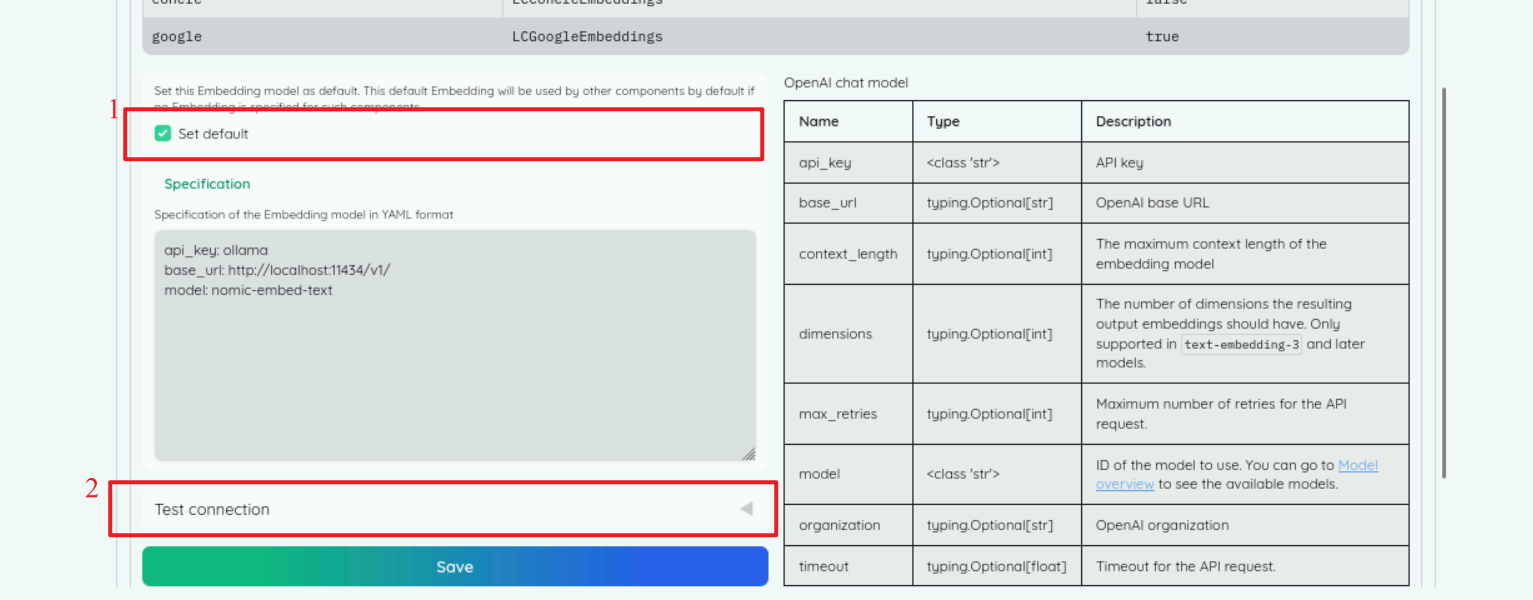1533x600 pixels.
Task: Expand the Test connection section
Action: click(454, 509)
